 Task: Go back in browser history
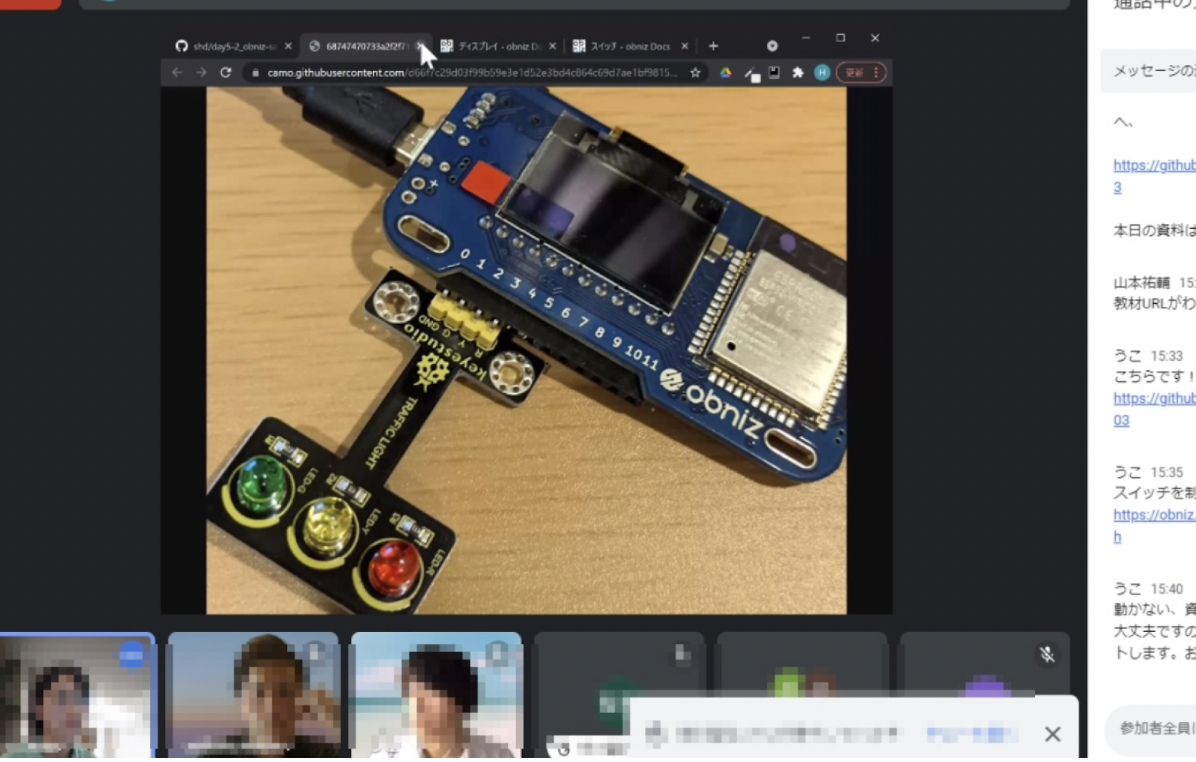tap(177, 72)
